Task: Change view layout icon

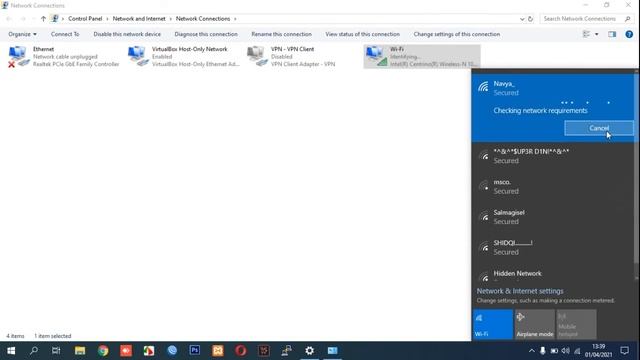Action: (586, 34)
